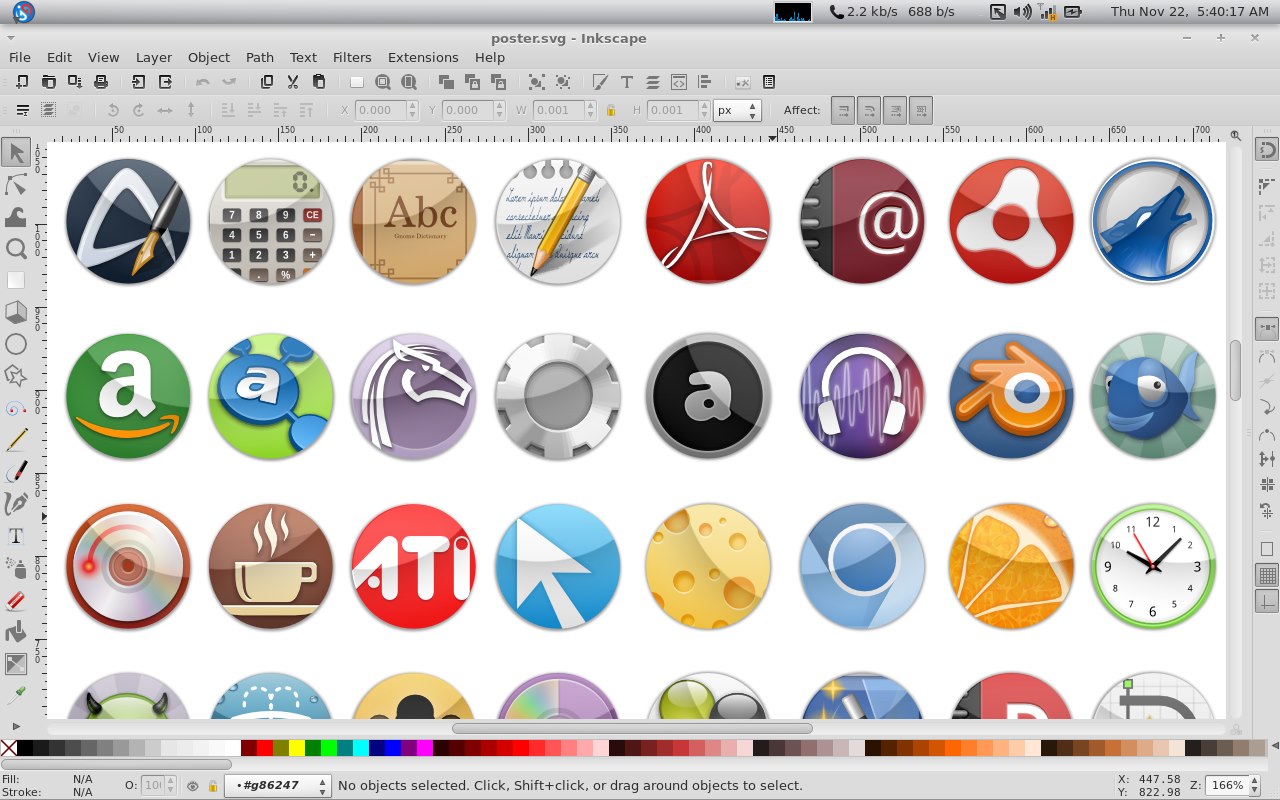Image resolution: width=1280 pixels, height=800 pixels.
Task: Open Document Properties icon
Action: [769, 82]
